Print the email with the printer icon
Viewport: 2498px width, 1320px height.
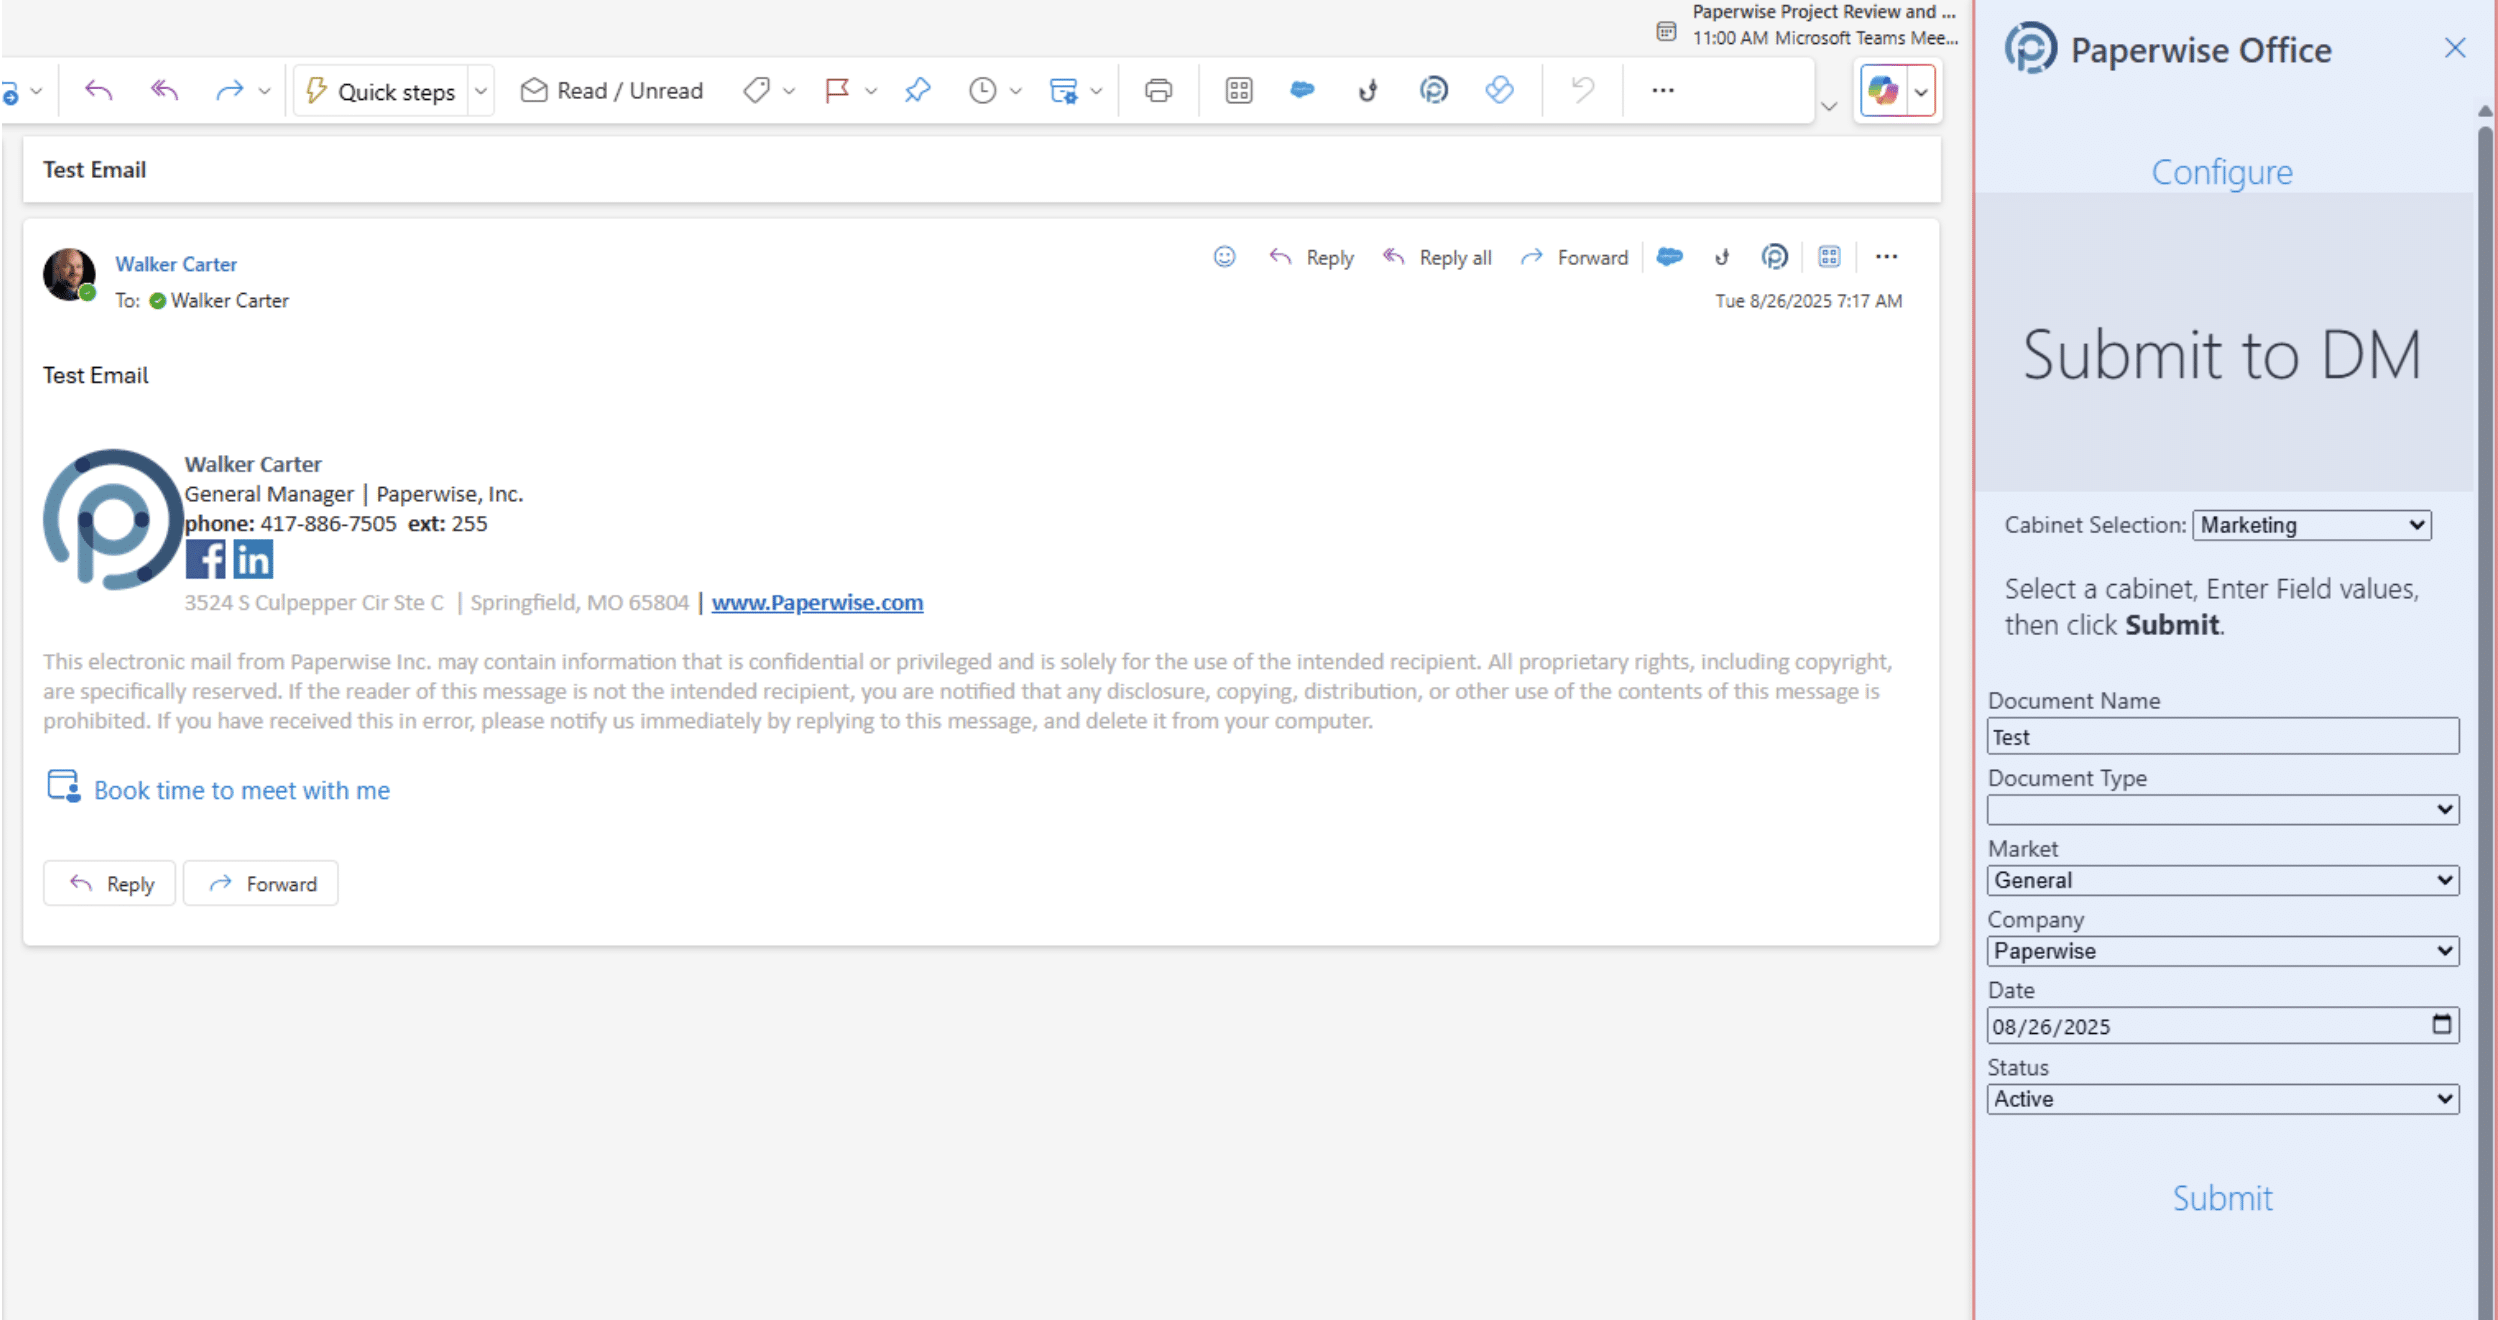pyautogui.click(x=1158, y=91)
